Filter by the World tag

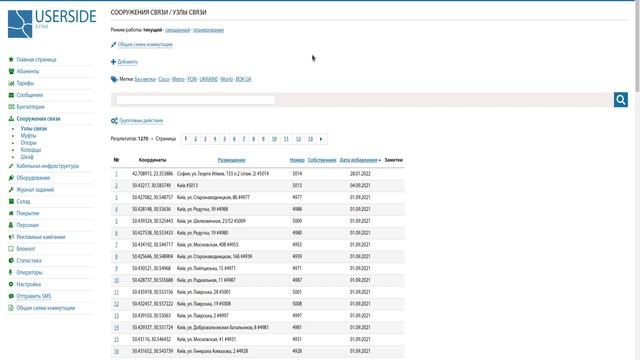[227, 79]
